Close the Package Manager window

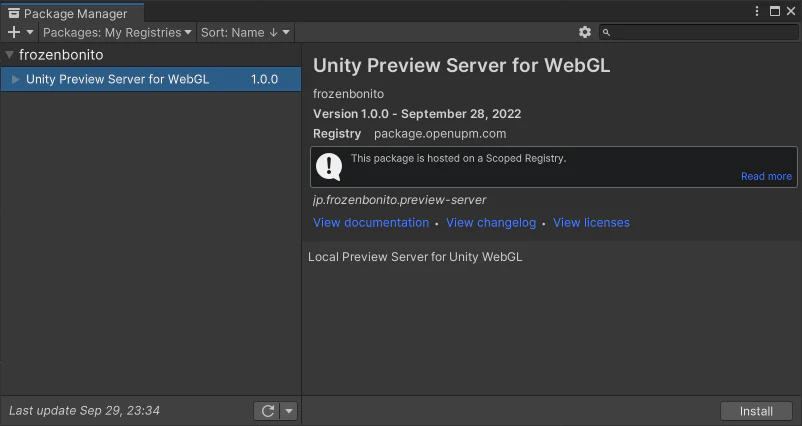pyautogui.click(x=791, y=11)
